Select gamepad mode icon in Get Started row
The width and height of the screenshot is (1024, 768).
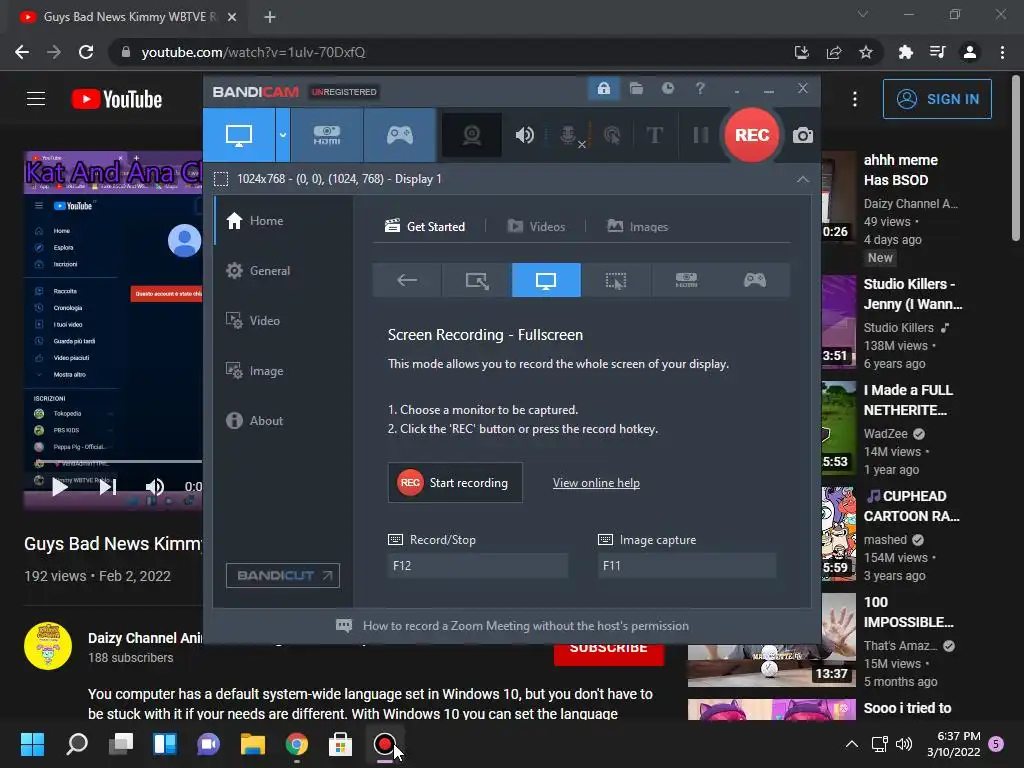(x=755, y=280)
